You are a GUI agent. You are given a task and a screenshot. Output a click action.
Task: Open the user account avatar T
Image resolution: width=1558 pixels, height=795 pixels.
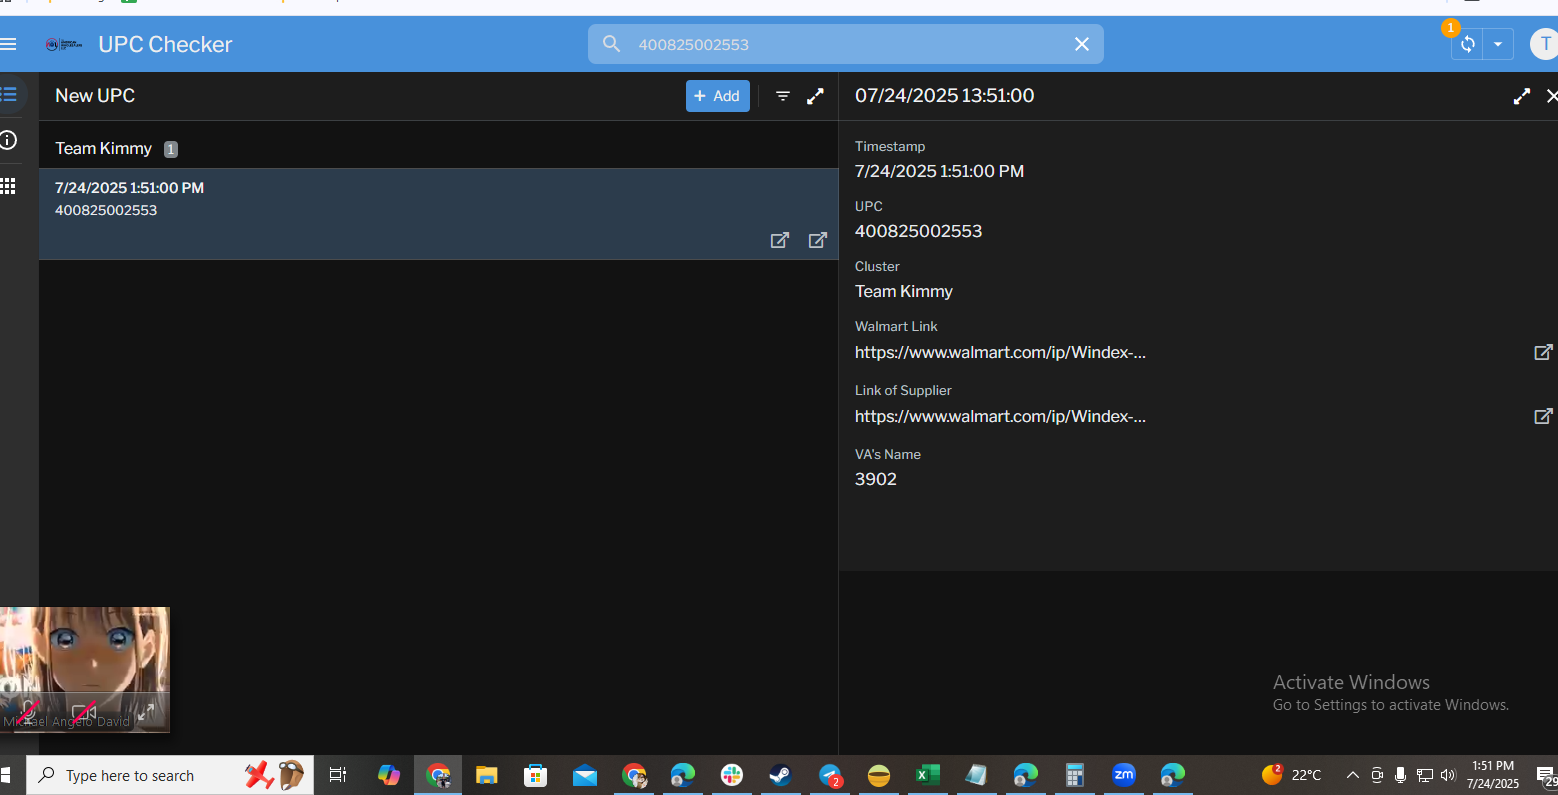pos(1545,44)
